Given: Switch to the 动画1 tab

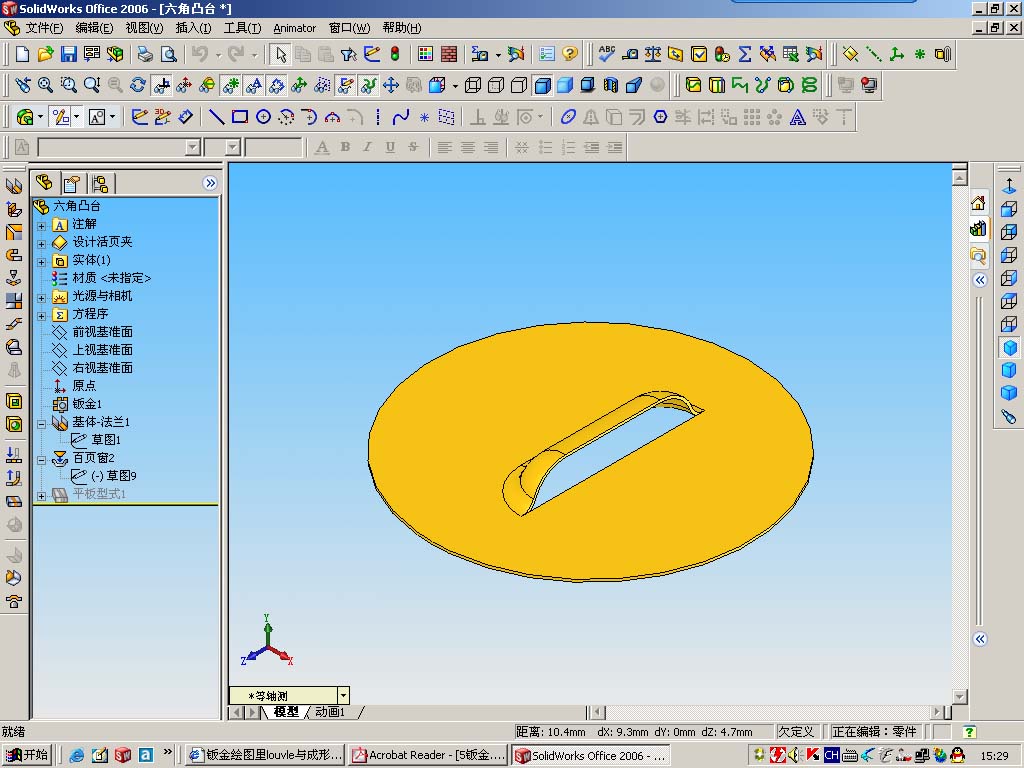Looking at the screenshot, I should 330,712.
